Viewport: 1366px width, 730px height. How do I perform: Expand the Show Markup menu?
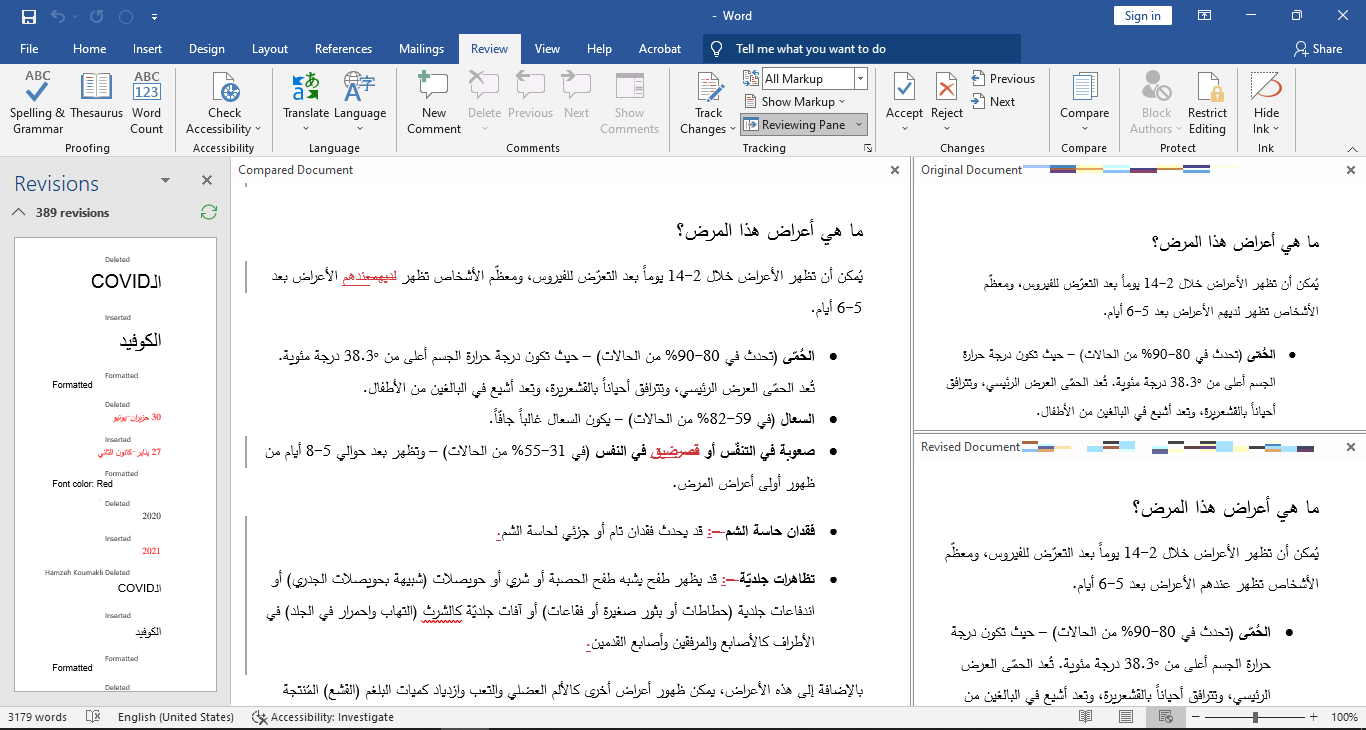point(796,102)
